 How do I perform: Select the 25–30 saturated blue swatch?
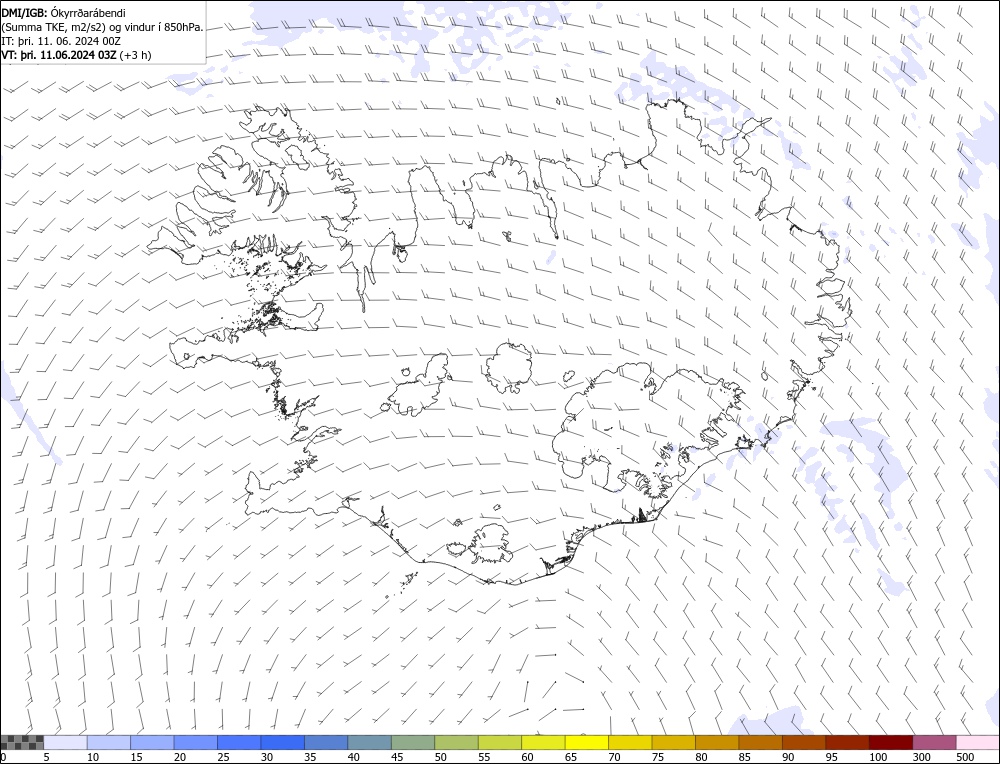click(239, 742)
